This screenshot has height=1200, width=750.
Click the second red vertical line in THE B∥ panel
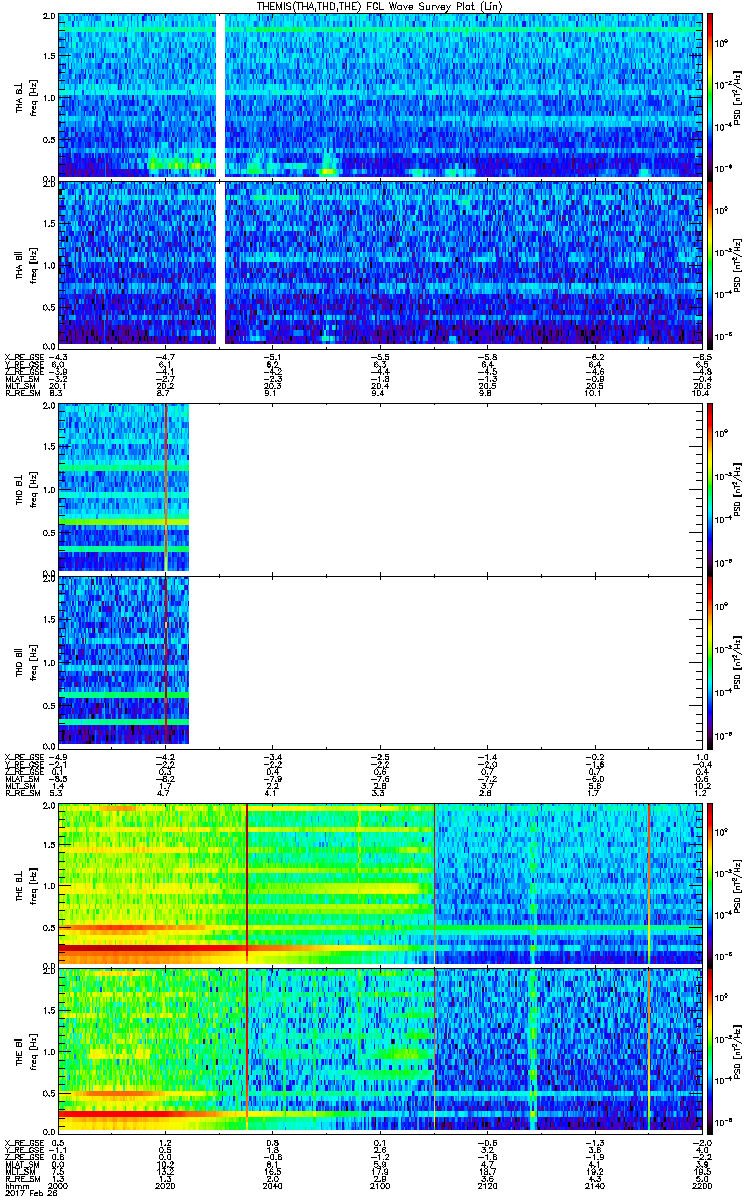pyautogui.click(x=435, y=1051)
